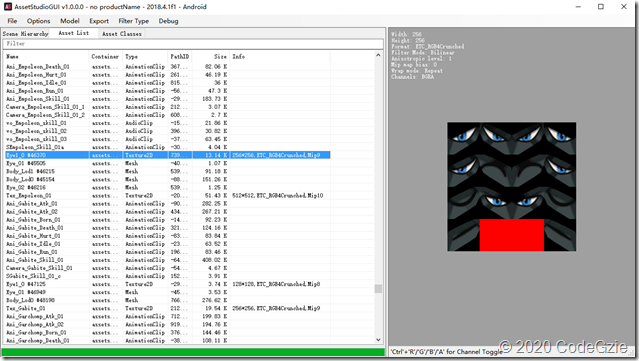Sort by the Type column header

[145, 57]
